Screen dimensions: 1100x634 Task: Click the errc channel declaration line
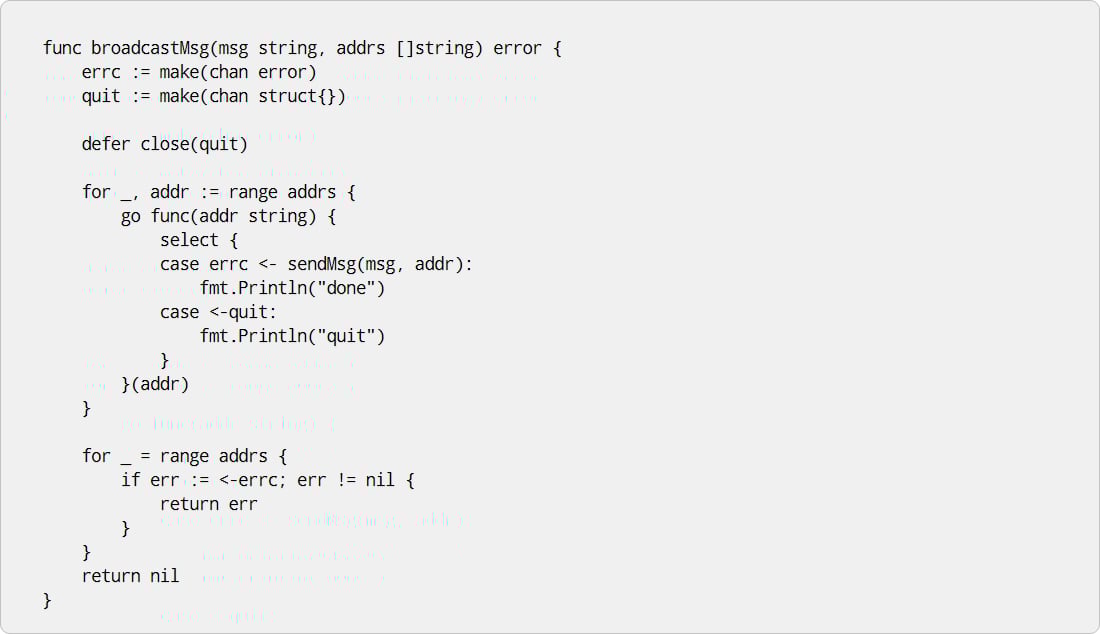(x=199, y=72)
